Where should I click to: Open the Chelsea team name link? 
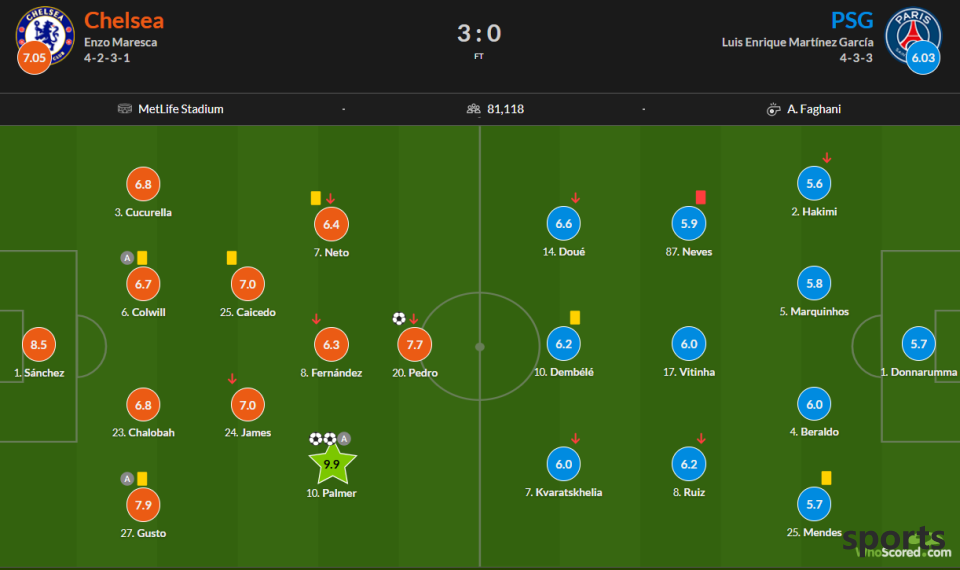coord(124,20)
